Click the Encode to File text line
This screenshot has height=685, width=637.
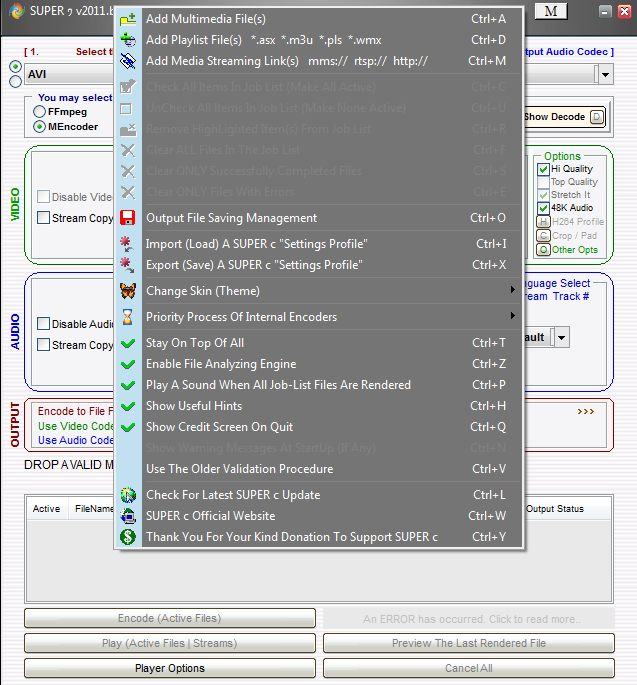pyautogui.click(x=76, y=411)
